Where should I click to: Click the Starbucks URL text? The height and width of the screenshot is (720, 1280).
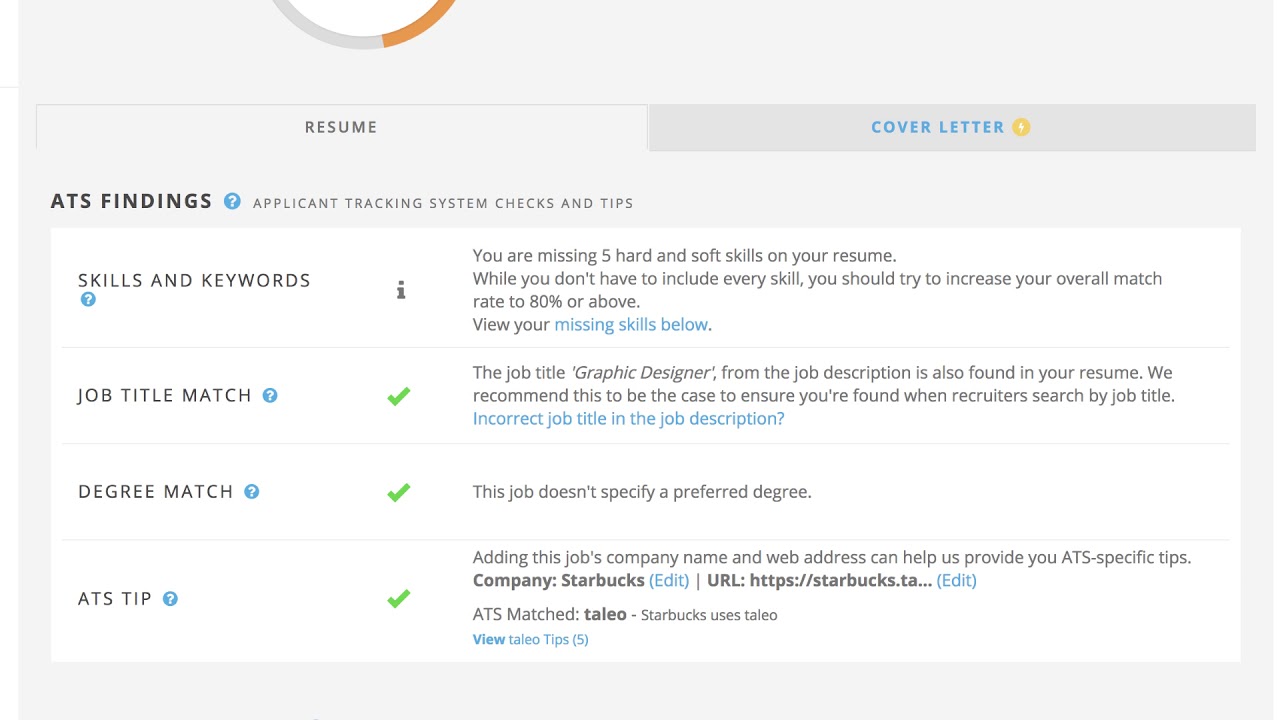[x=840, y=580]
